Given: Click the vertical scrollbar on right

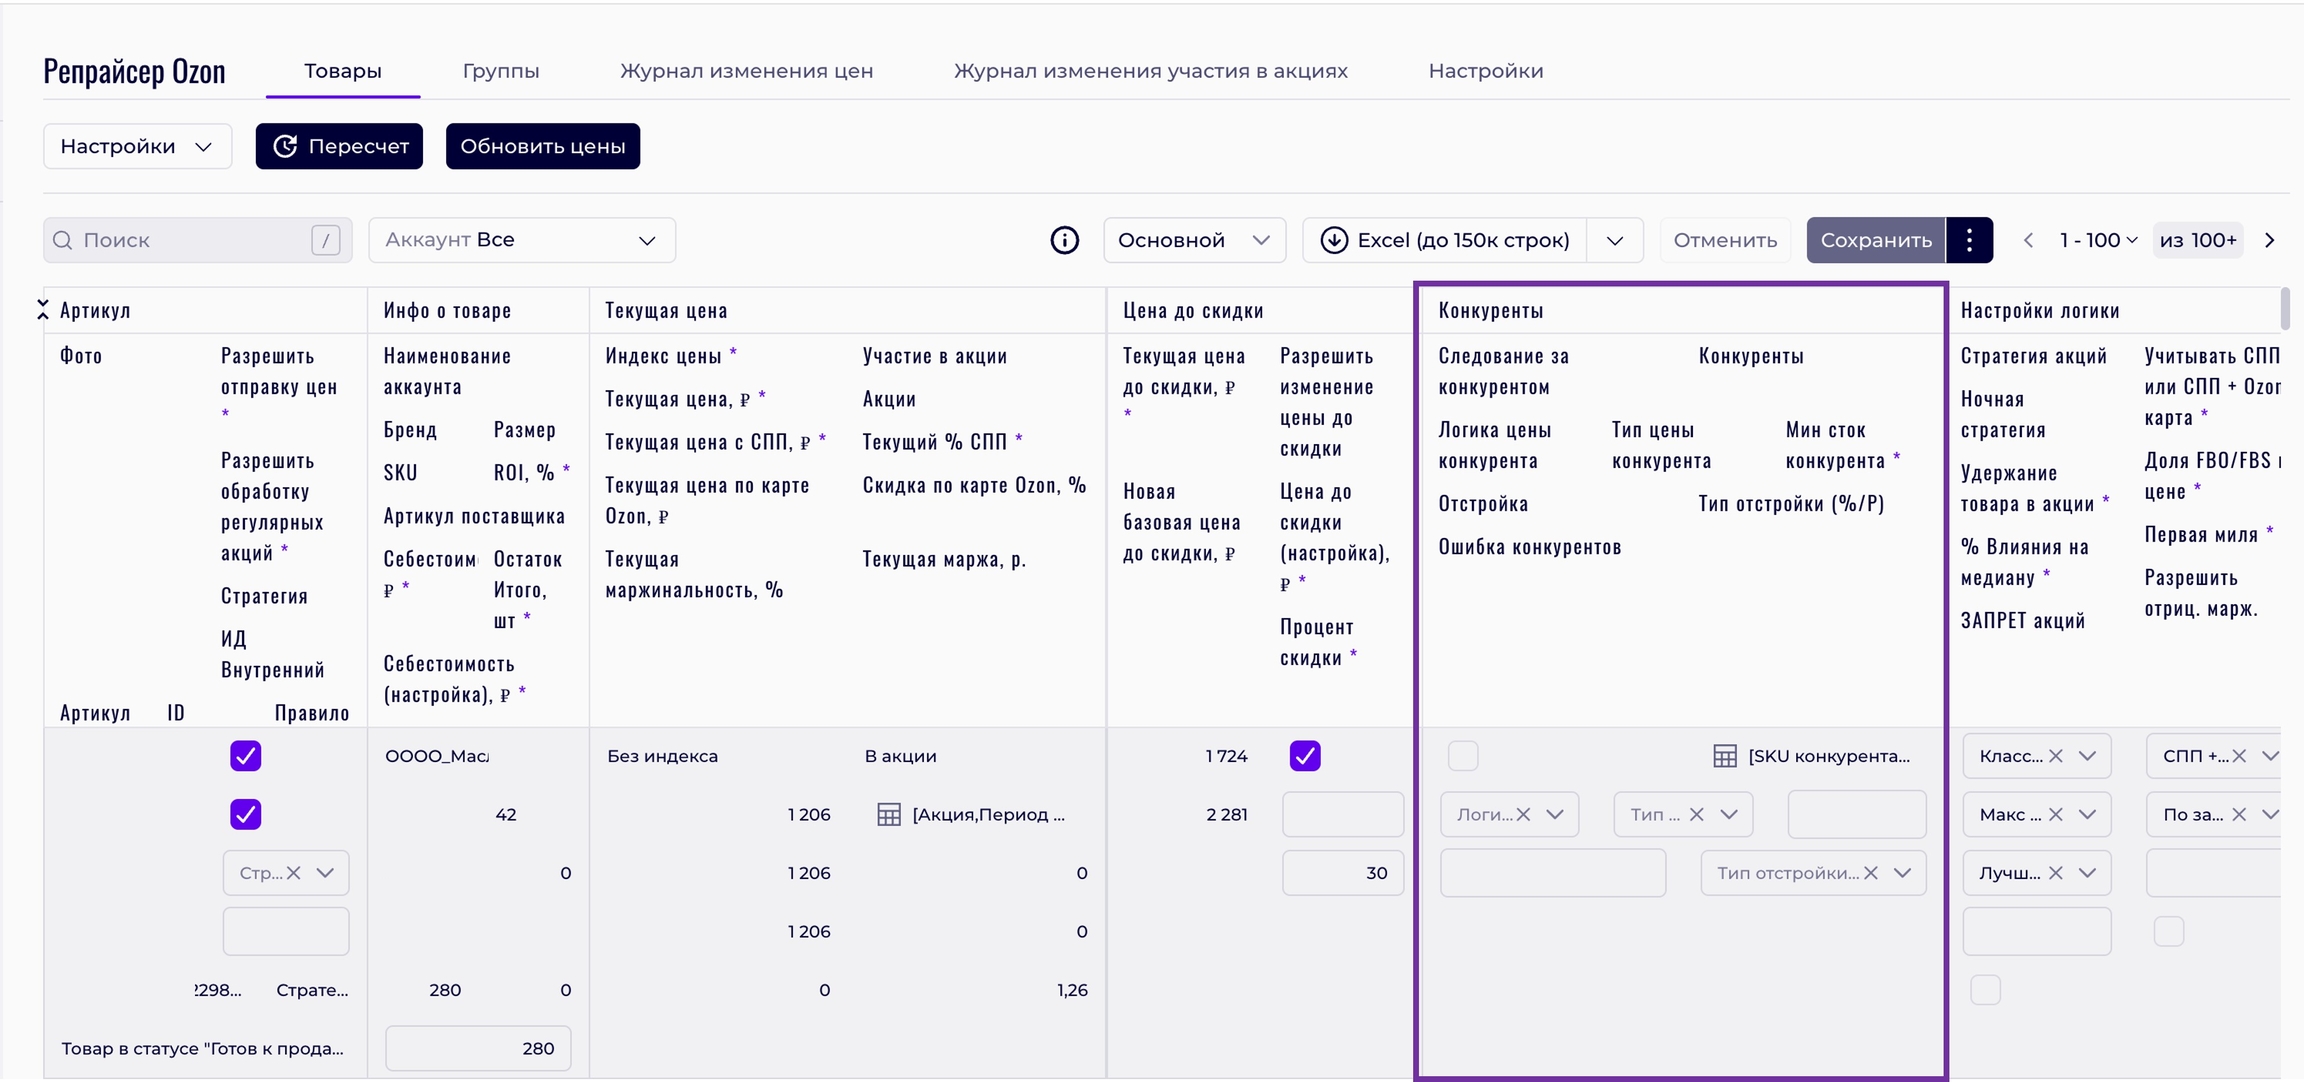Looking at the screenshot, I should tap(2285, 309).
